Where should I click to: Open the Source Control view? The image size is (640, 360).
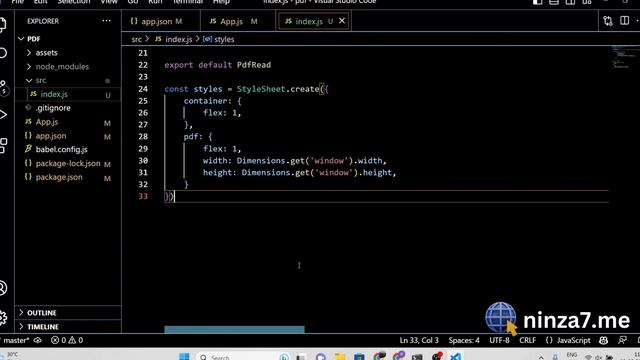coord(3,87)
